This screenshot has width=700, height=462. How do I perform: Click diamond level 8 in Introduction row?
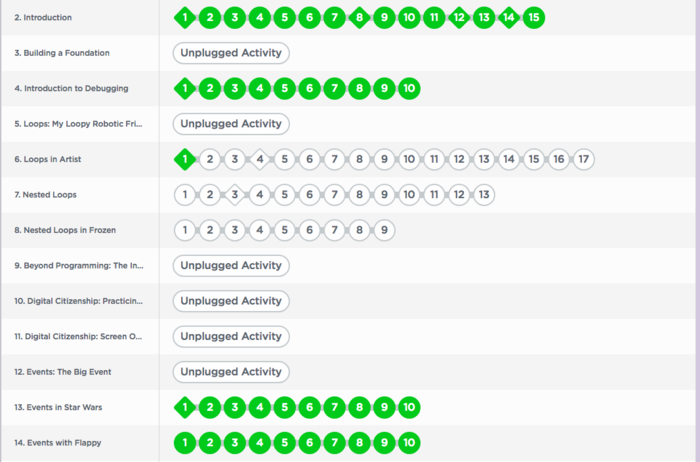(x=359, y=17)
